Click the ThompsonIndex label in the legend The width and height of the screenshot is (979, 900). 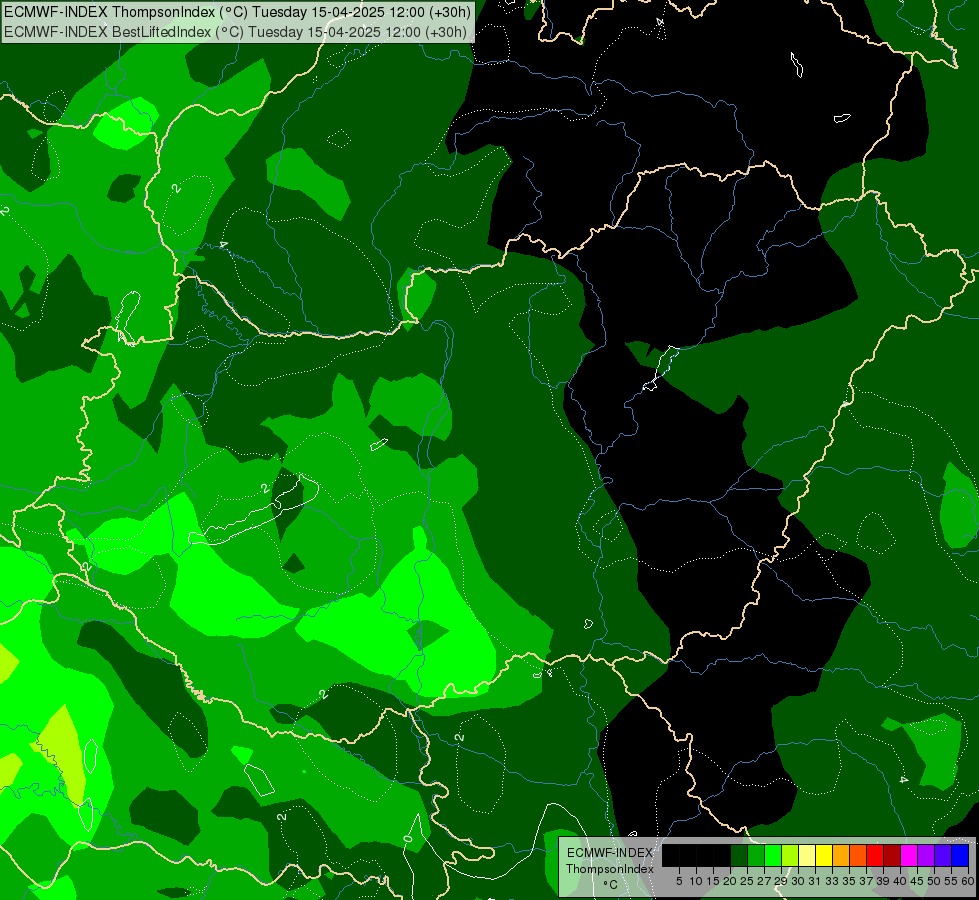[610, 869]
